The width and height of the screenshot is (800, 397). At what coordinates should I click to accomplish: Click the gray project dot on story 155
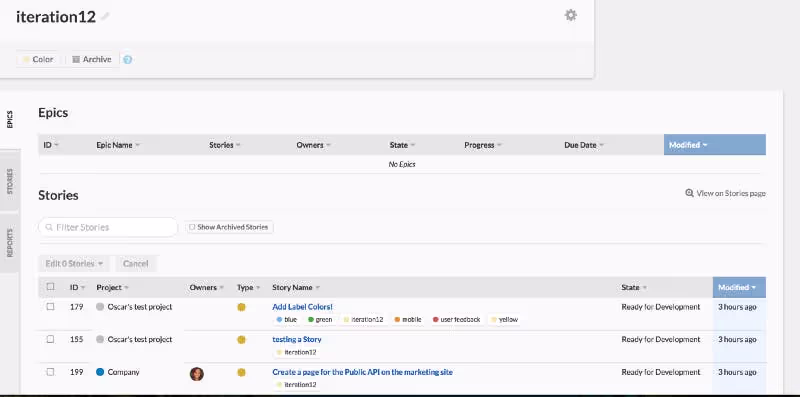pos(100,339)
